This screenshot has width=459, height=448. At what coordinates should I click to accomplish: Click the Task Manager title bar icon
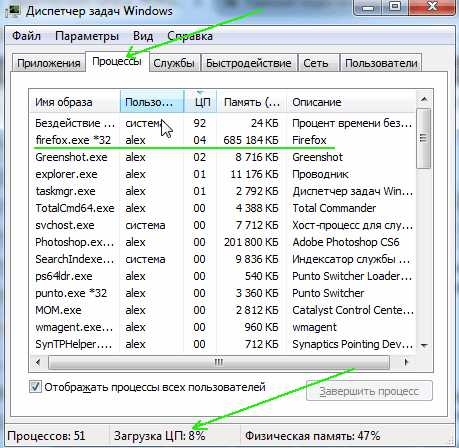point(13,11)
